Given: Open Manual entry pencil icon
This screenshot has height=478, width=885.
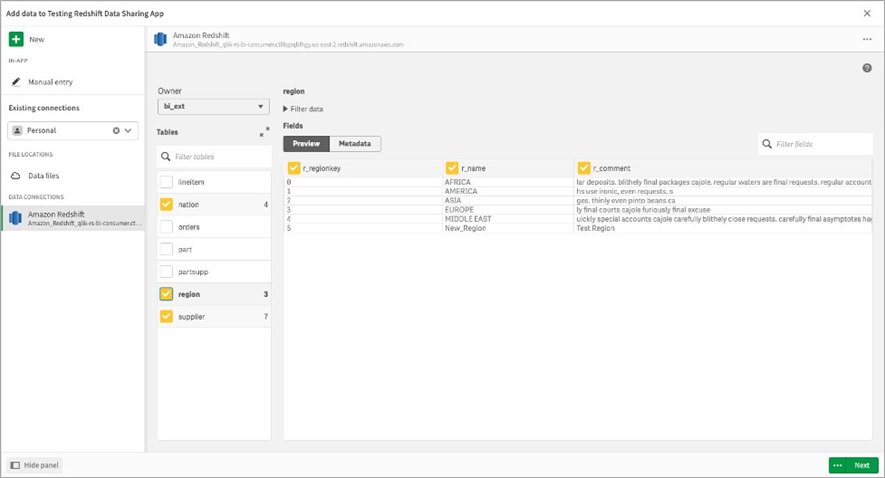Looking at the screenshot, I should 16,82.
